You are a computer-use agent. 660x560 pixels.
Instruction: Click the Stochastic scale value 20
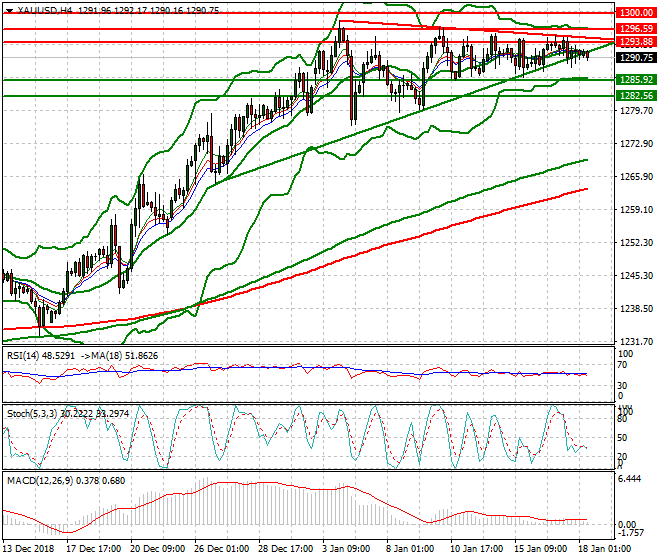pos(623,457)
